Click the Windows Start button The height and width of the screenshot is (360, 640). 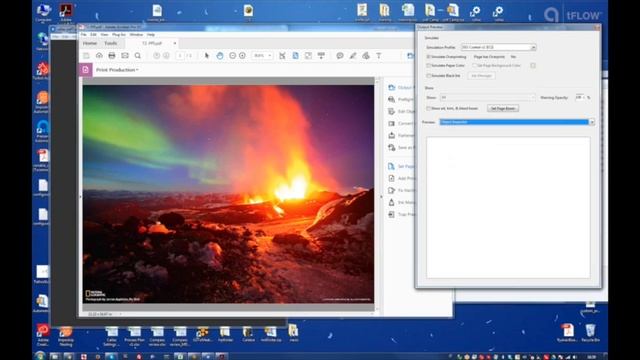coord(40,356)
